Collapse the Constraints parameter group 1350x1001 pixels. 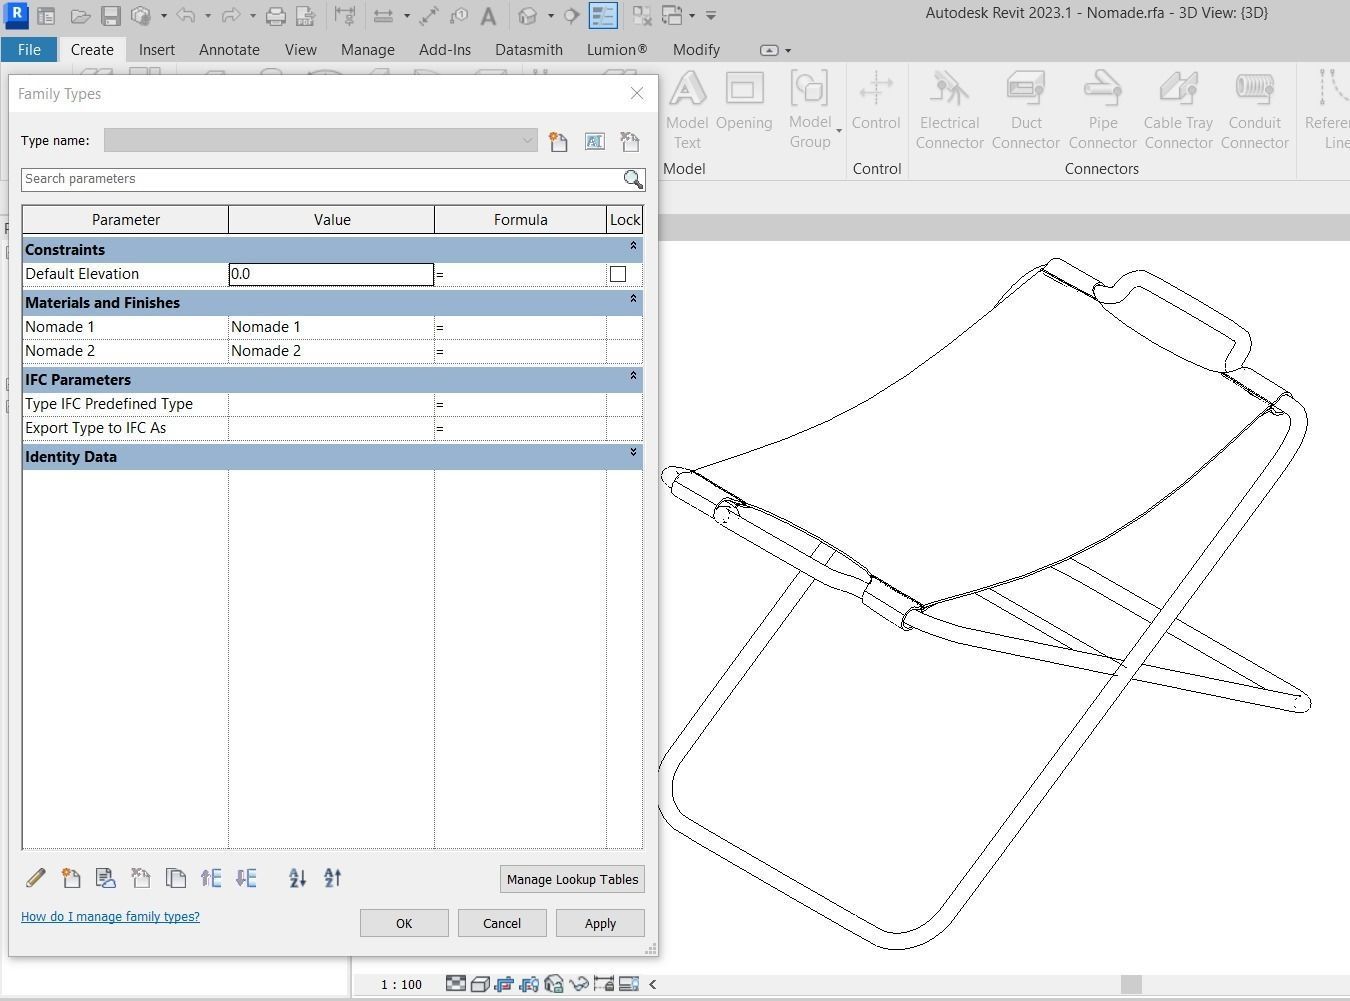[x=633, y=246]
